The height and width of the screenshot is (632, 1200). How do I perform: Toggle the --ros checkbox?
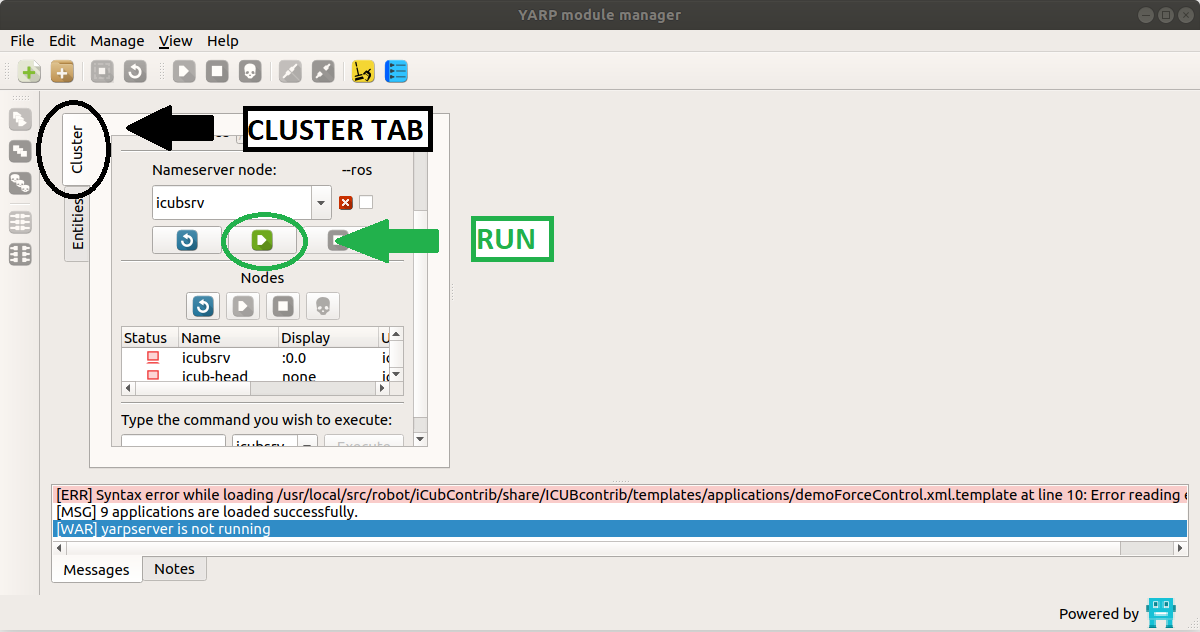(366, 202)
